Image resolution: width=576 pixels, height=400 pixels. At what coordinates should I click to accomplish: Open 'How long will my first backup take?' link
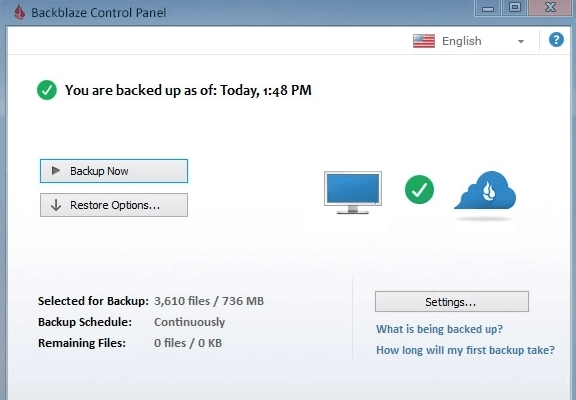[465, 350]
